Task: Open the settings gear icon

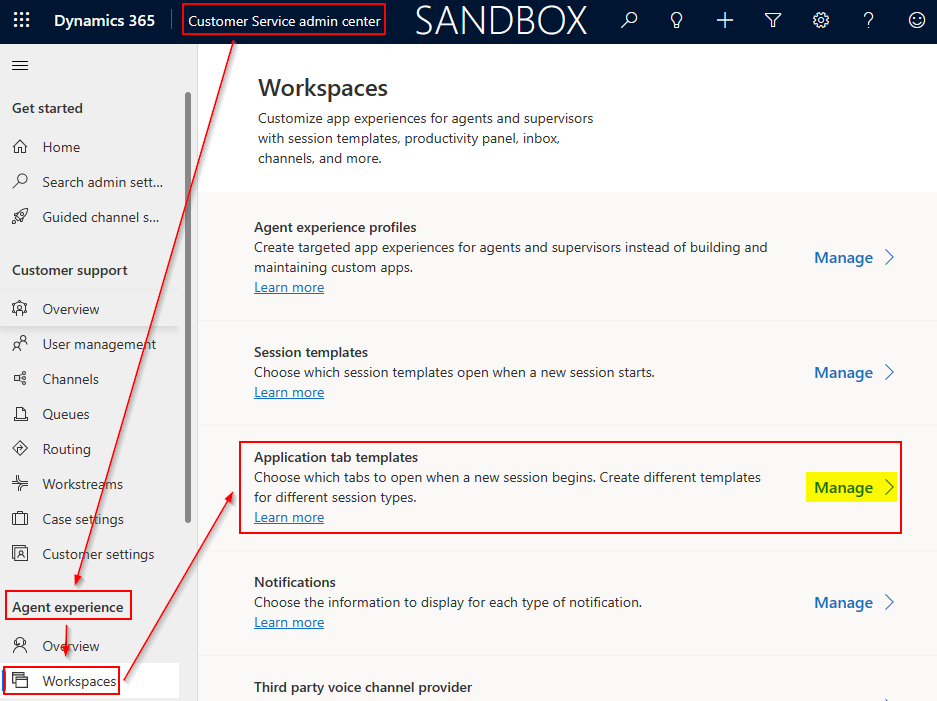Action: pyautogui.click(x=821, y=20)
